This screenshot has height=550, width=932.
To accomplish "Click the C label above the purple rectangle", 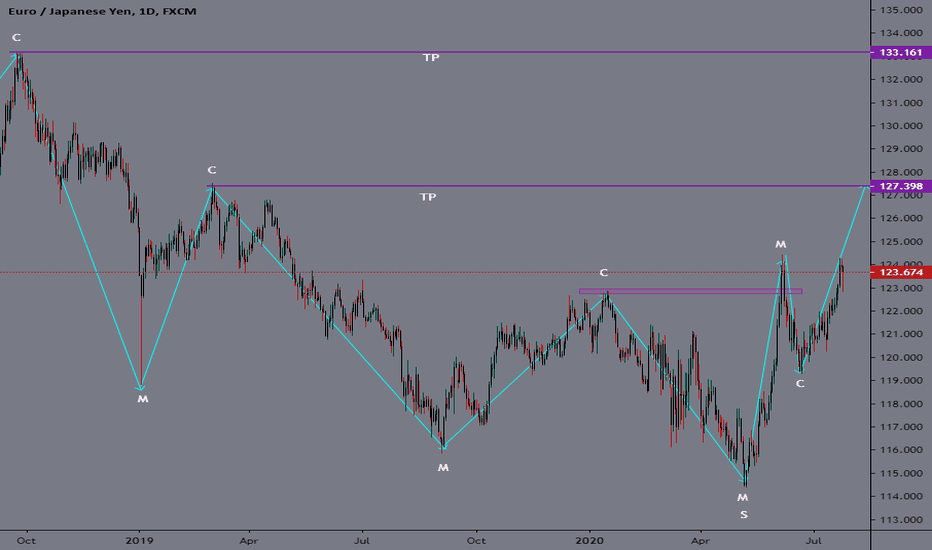I will (x=603, y=273).
